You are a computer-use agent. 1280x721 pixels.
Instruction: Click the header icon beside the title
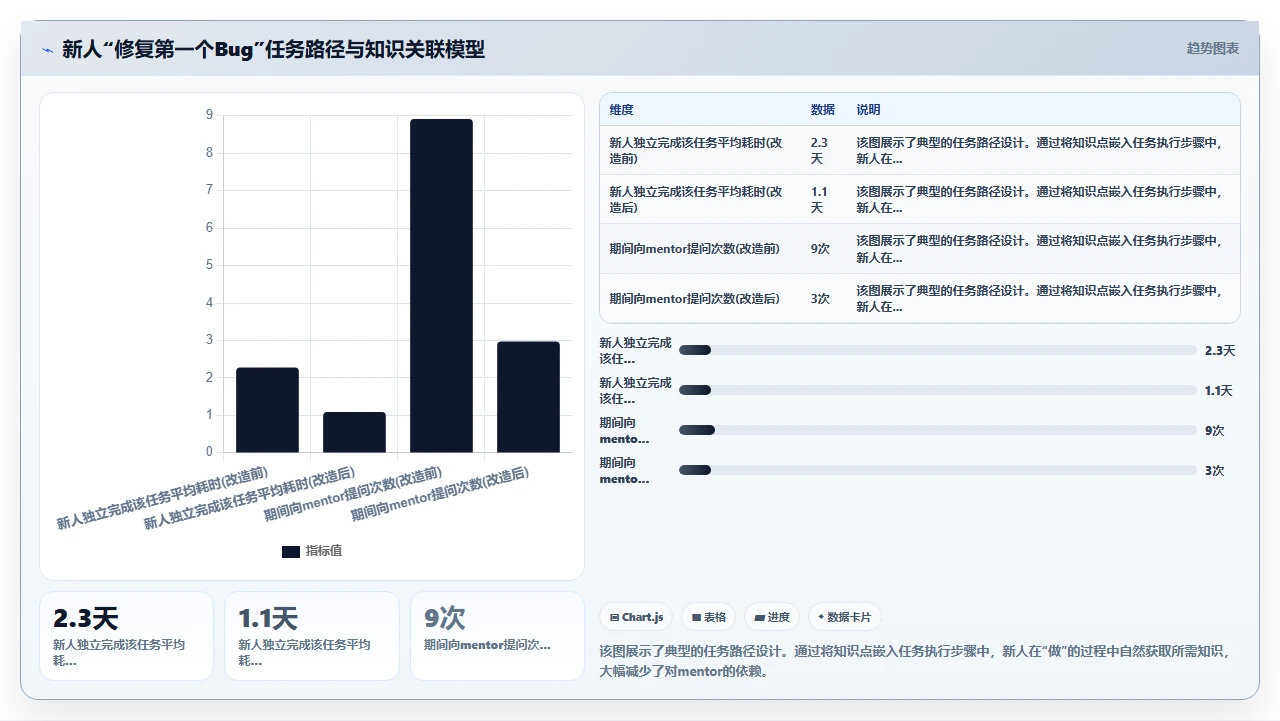tap(48, 49)
